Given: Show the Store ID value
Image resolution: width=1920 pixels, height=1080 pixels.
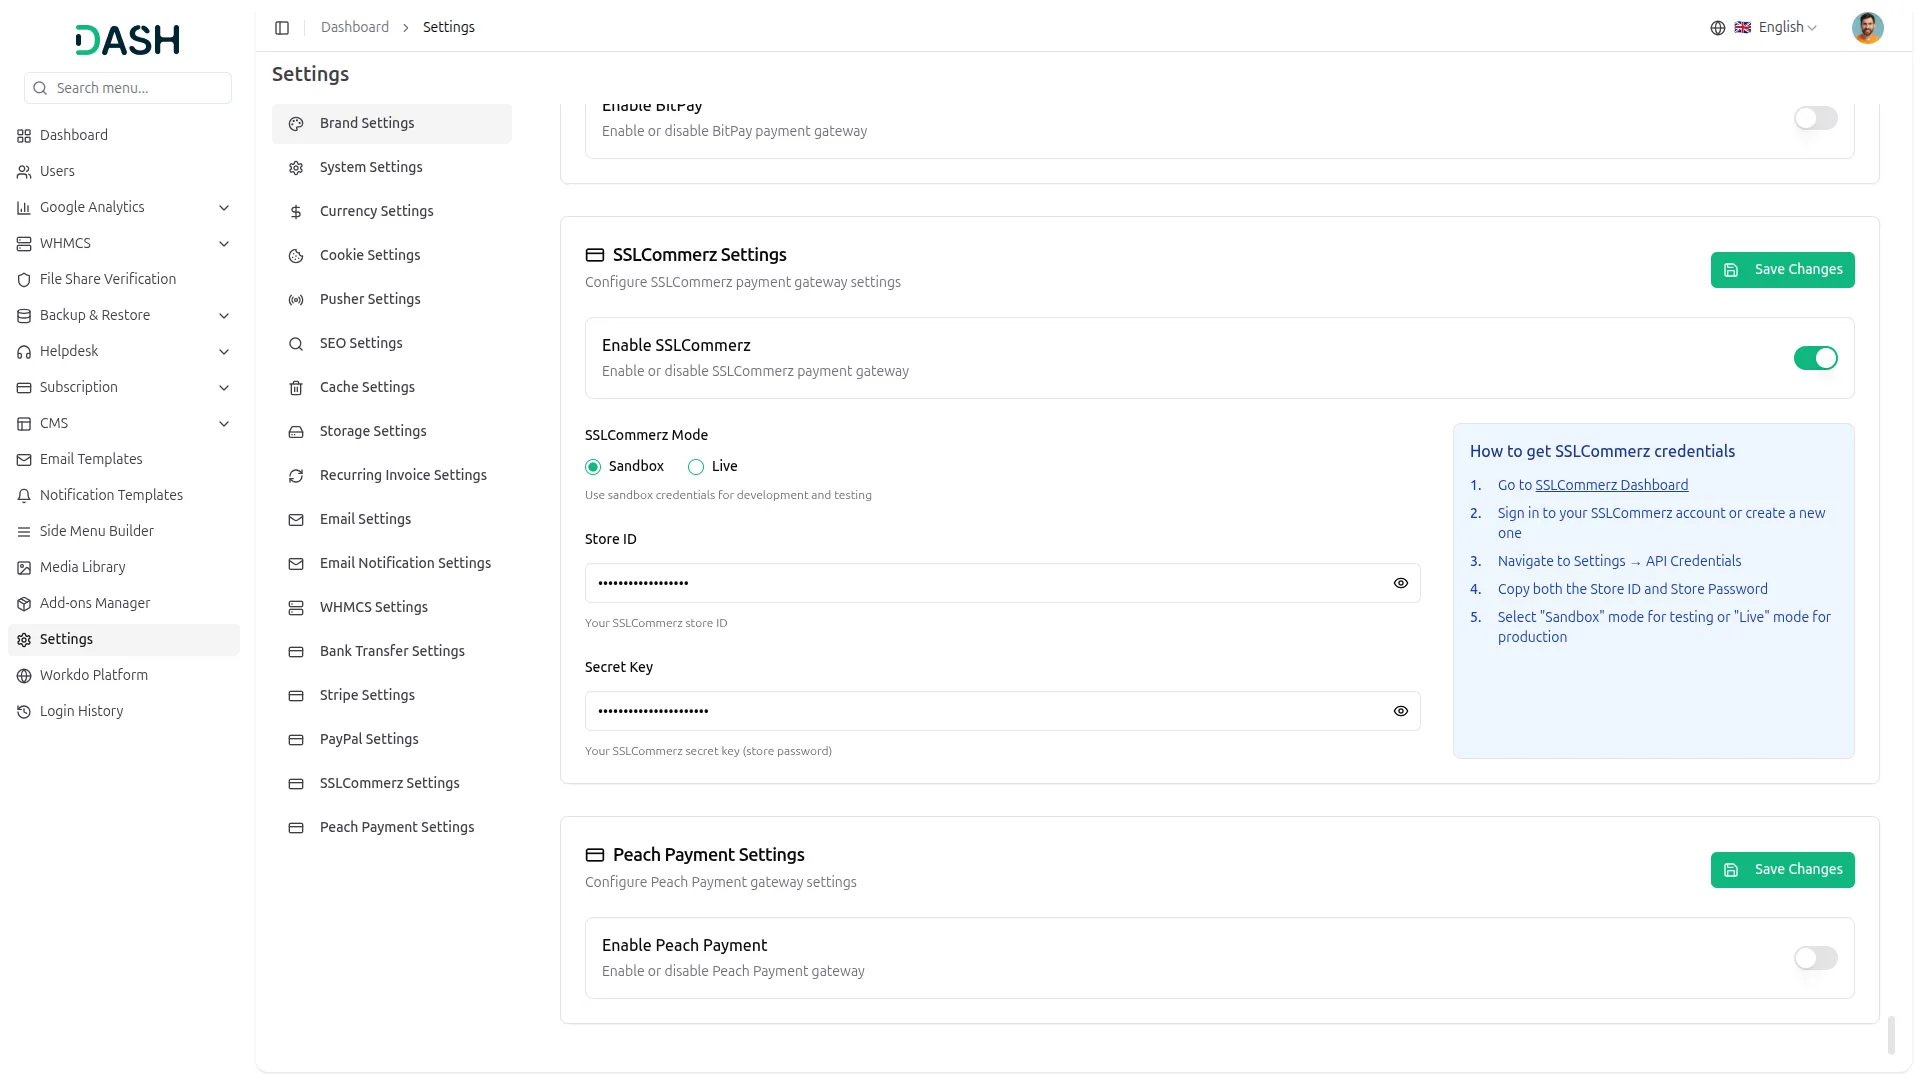Looking at the screenshot, I should tap(1400, 583).
